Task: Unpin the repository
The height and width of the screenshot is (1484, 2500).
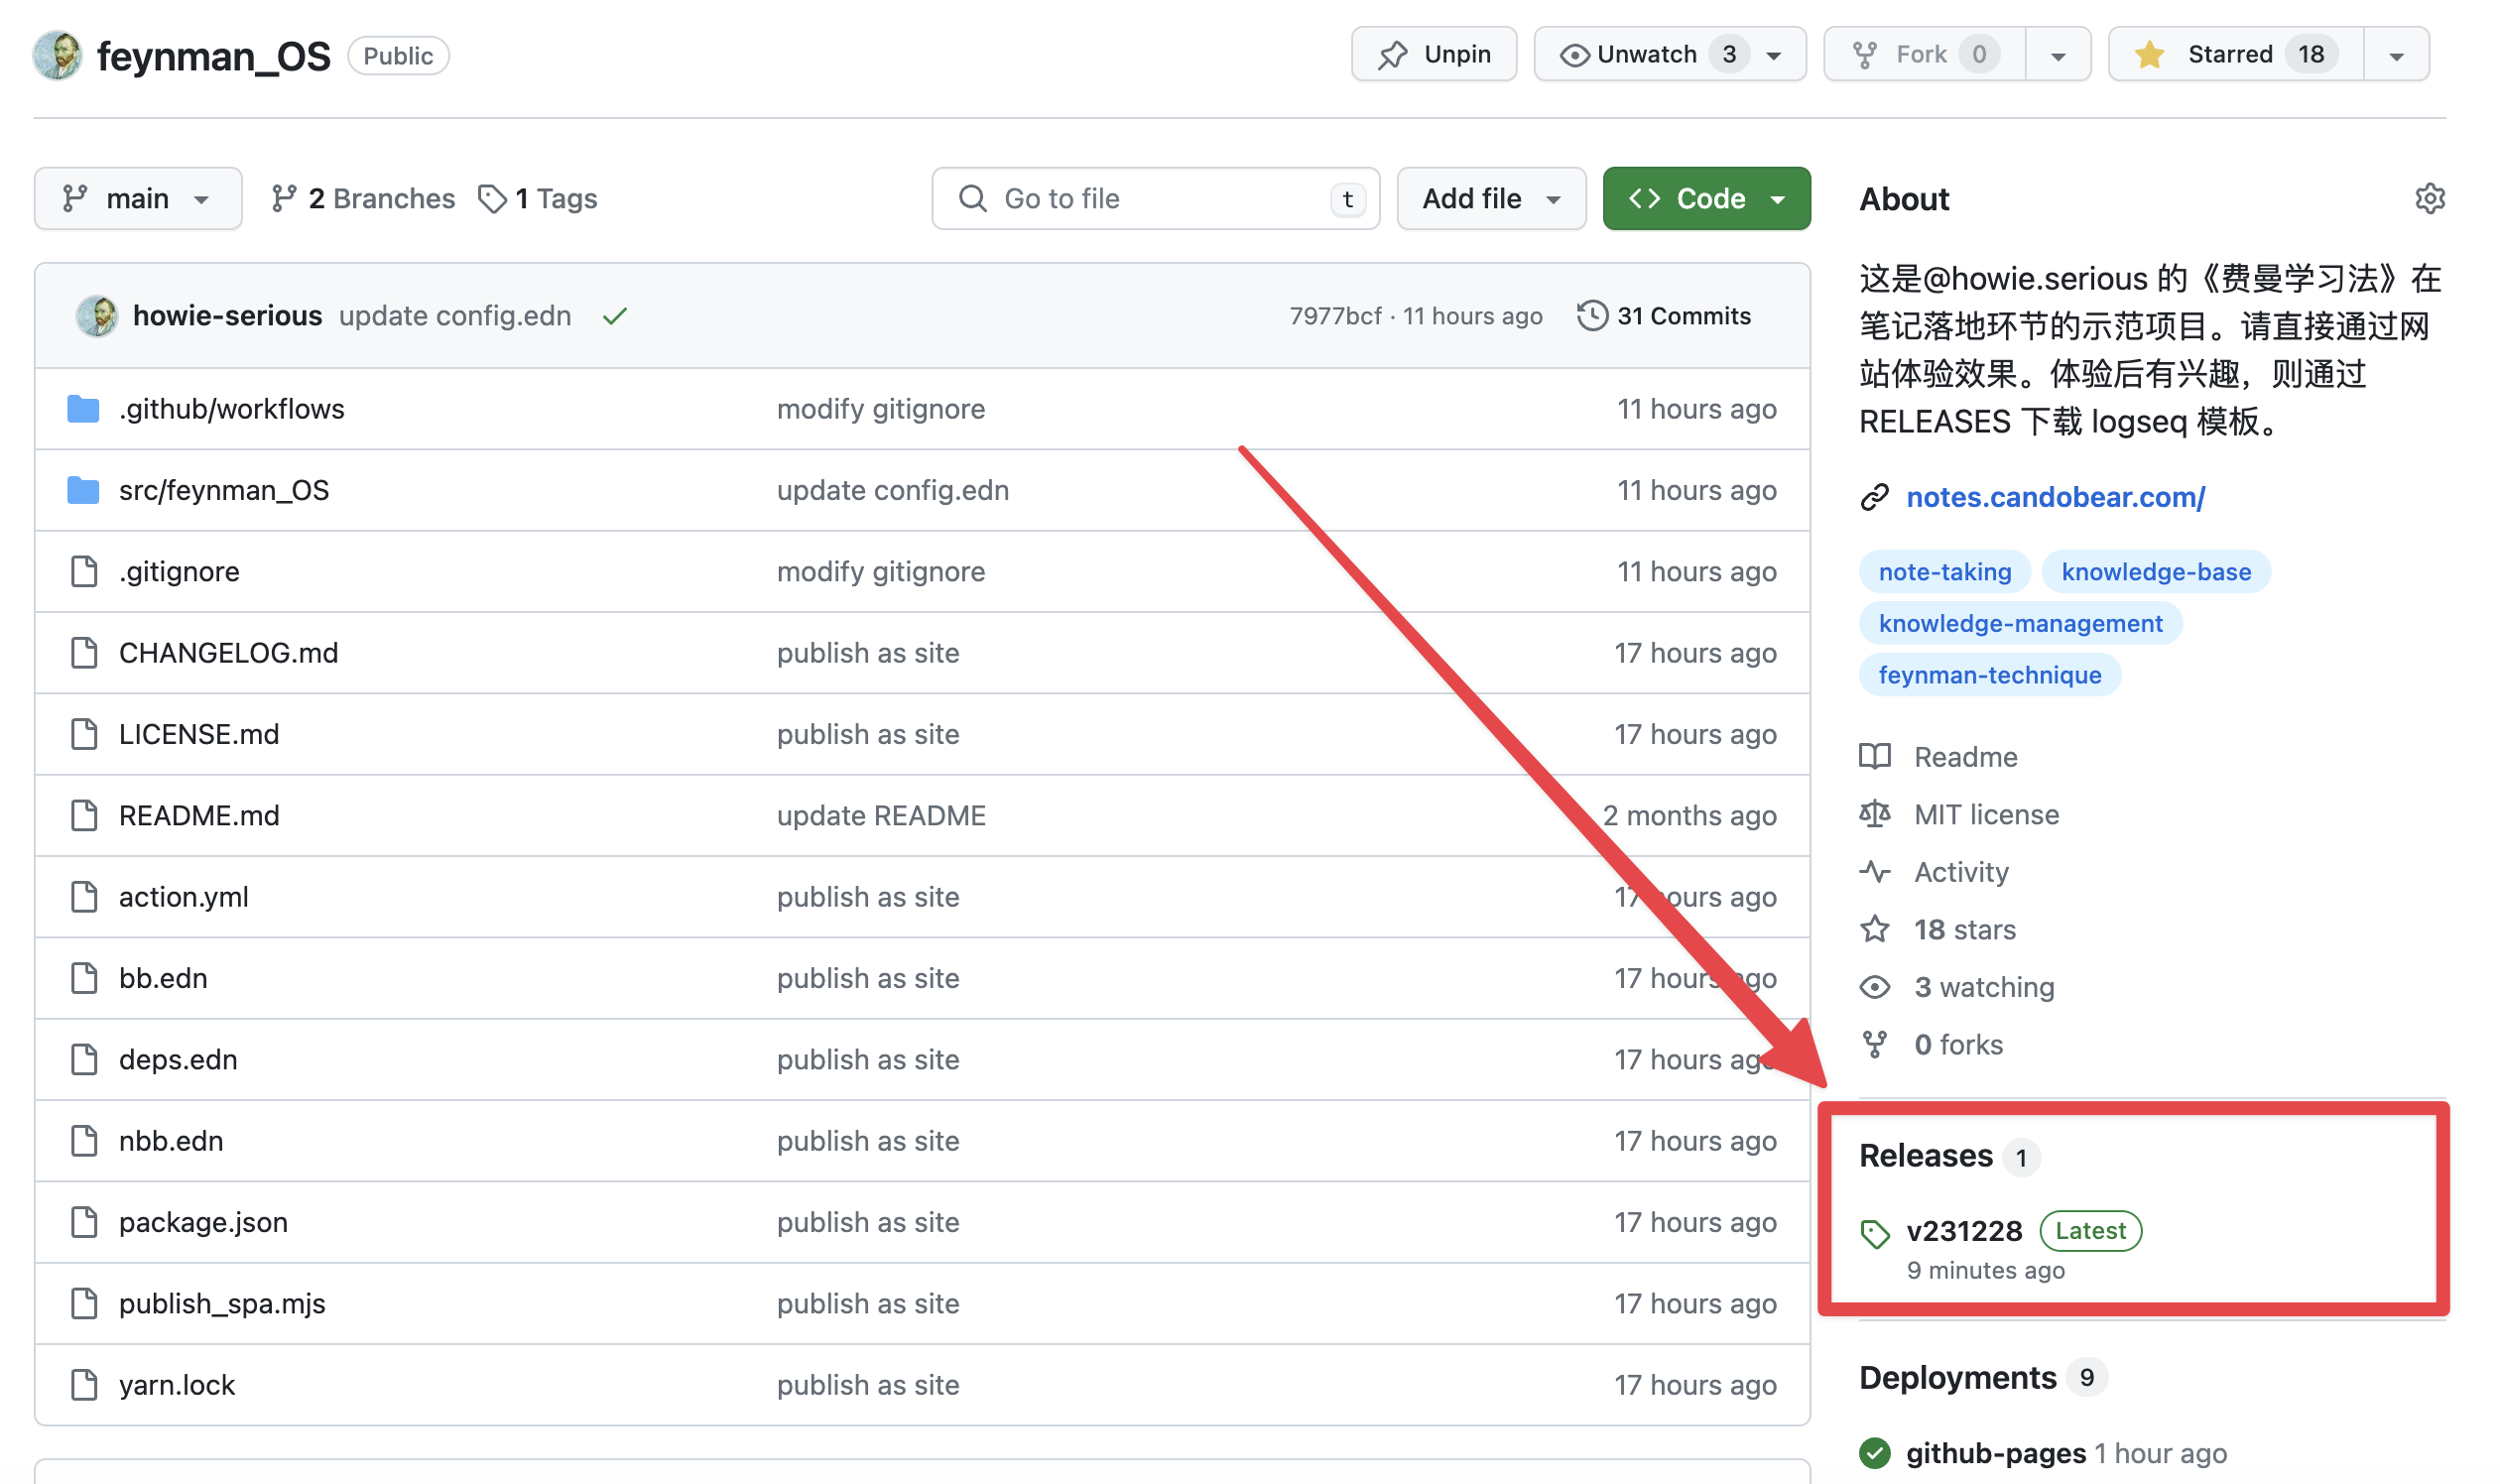Action: coord(1433,54)
